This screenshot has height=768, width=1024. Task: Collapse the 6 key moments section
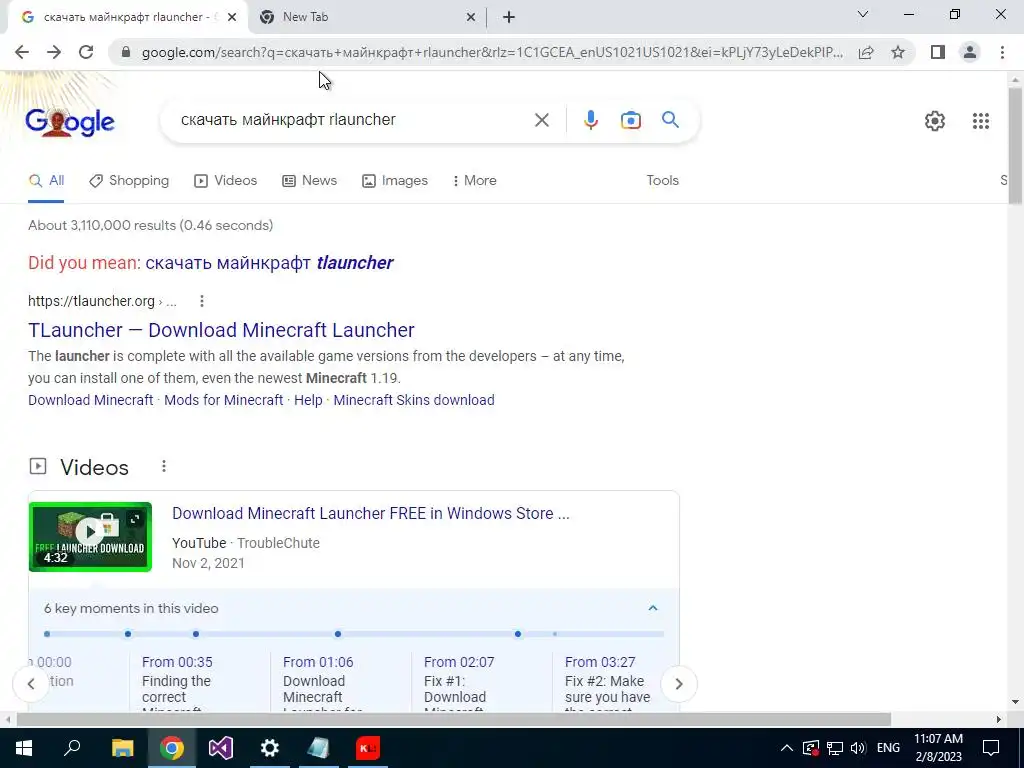point(652,608)
